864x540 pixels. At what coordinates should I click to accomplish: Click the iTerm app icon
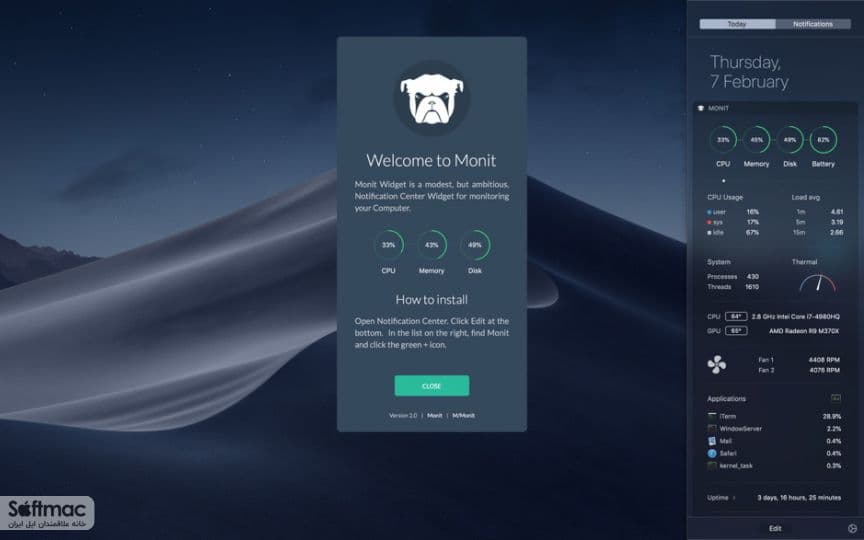(712, 417)
